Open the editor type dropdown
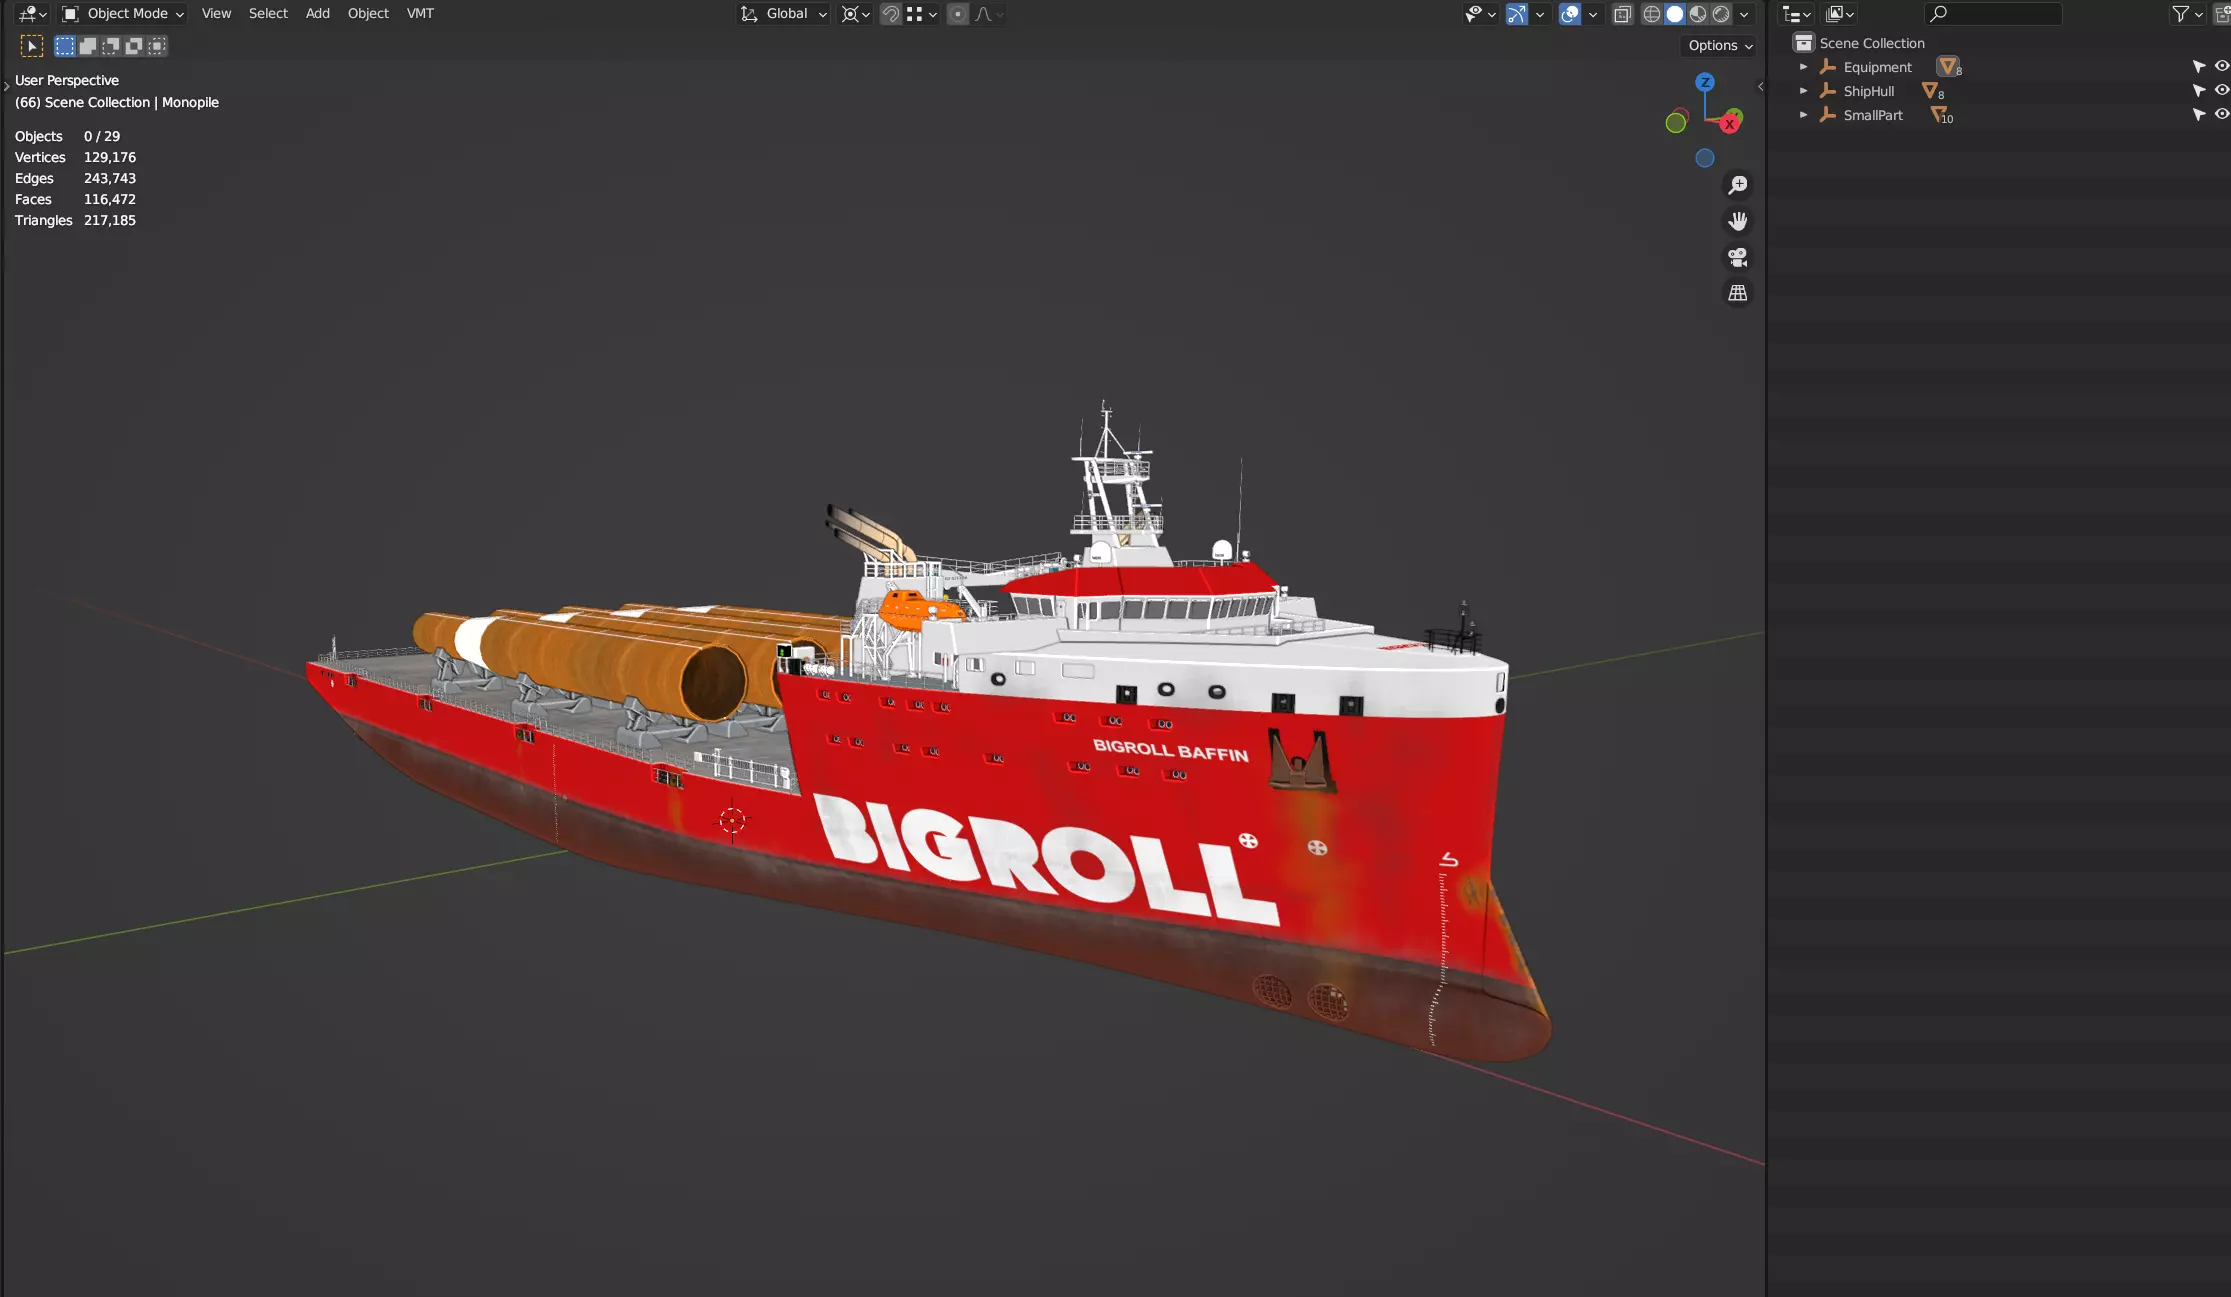This screenshot has width=2231, height=1297. (32, 14)
